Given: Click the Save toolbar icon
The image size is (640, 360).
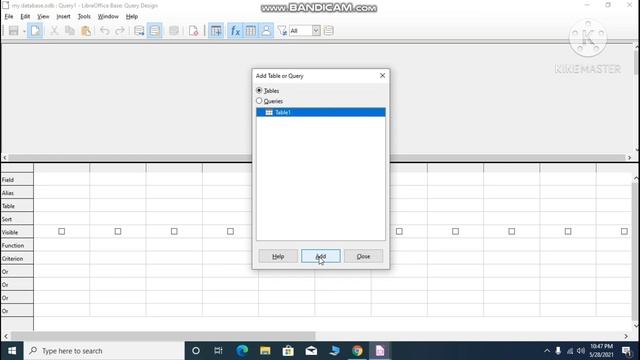Looking at the screenshot, I should [x=13, y=31].
